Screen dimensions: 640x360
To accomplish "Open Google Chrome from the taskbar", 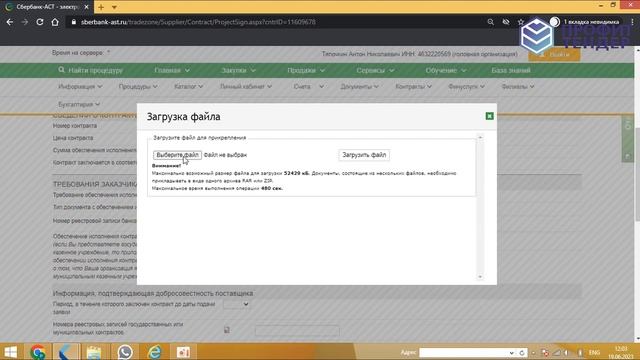I will (38, 352).
